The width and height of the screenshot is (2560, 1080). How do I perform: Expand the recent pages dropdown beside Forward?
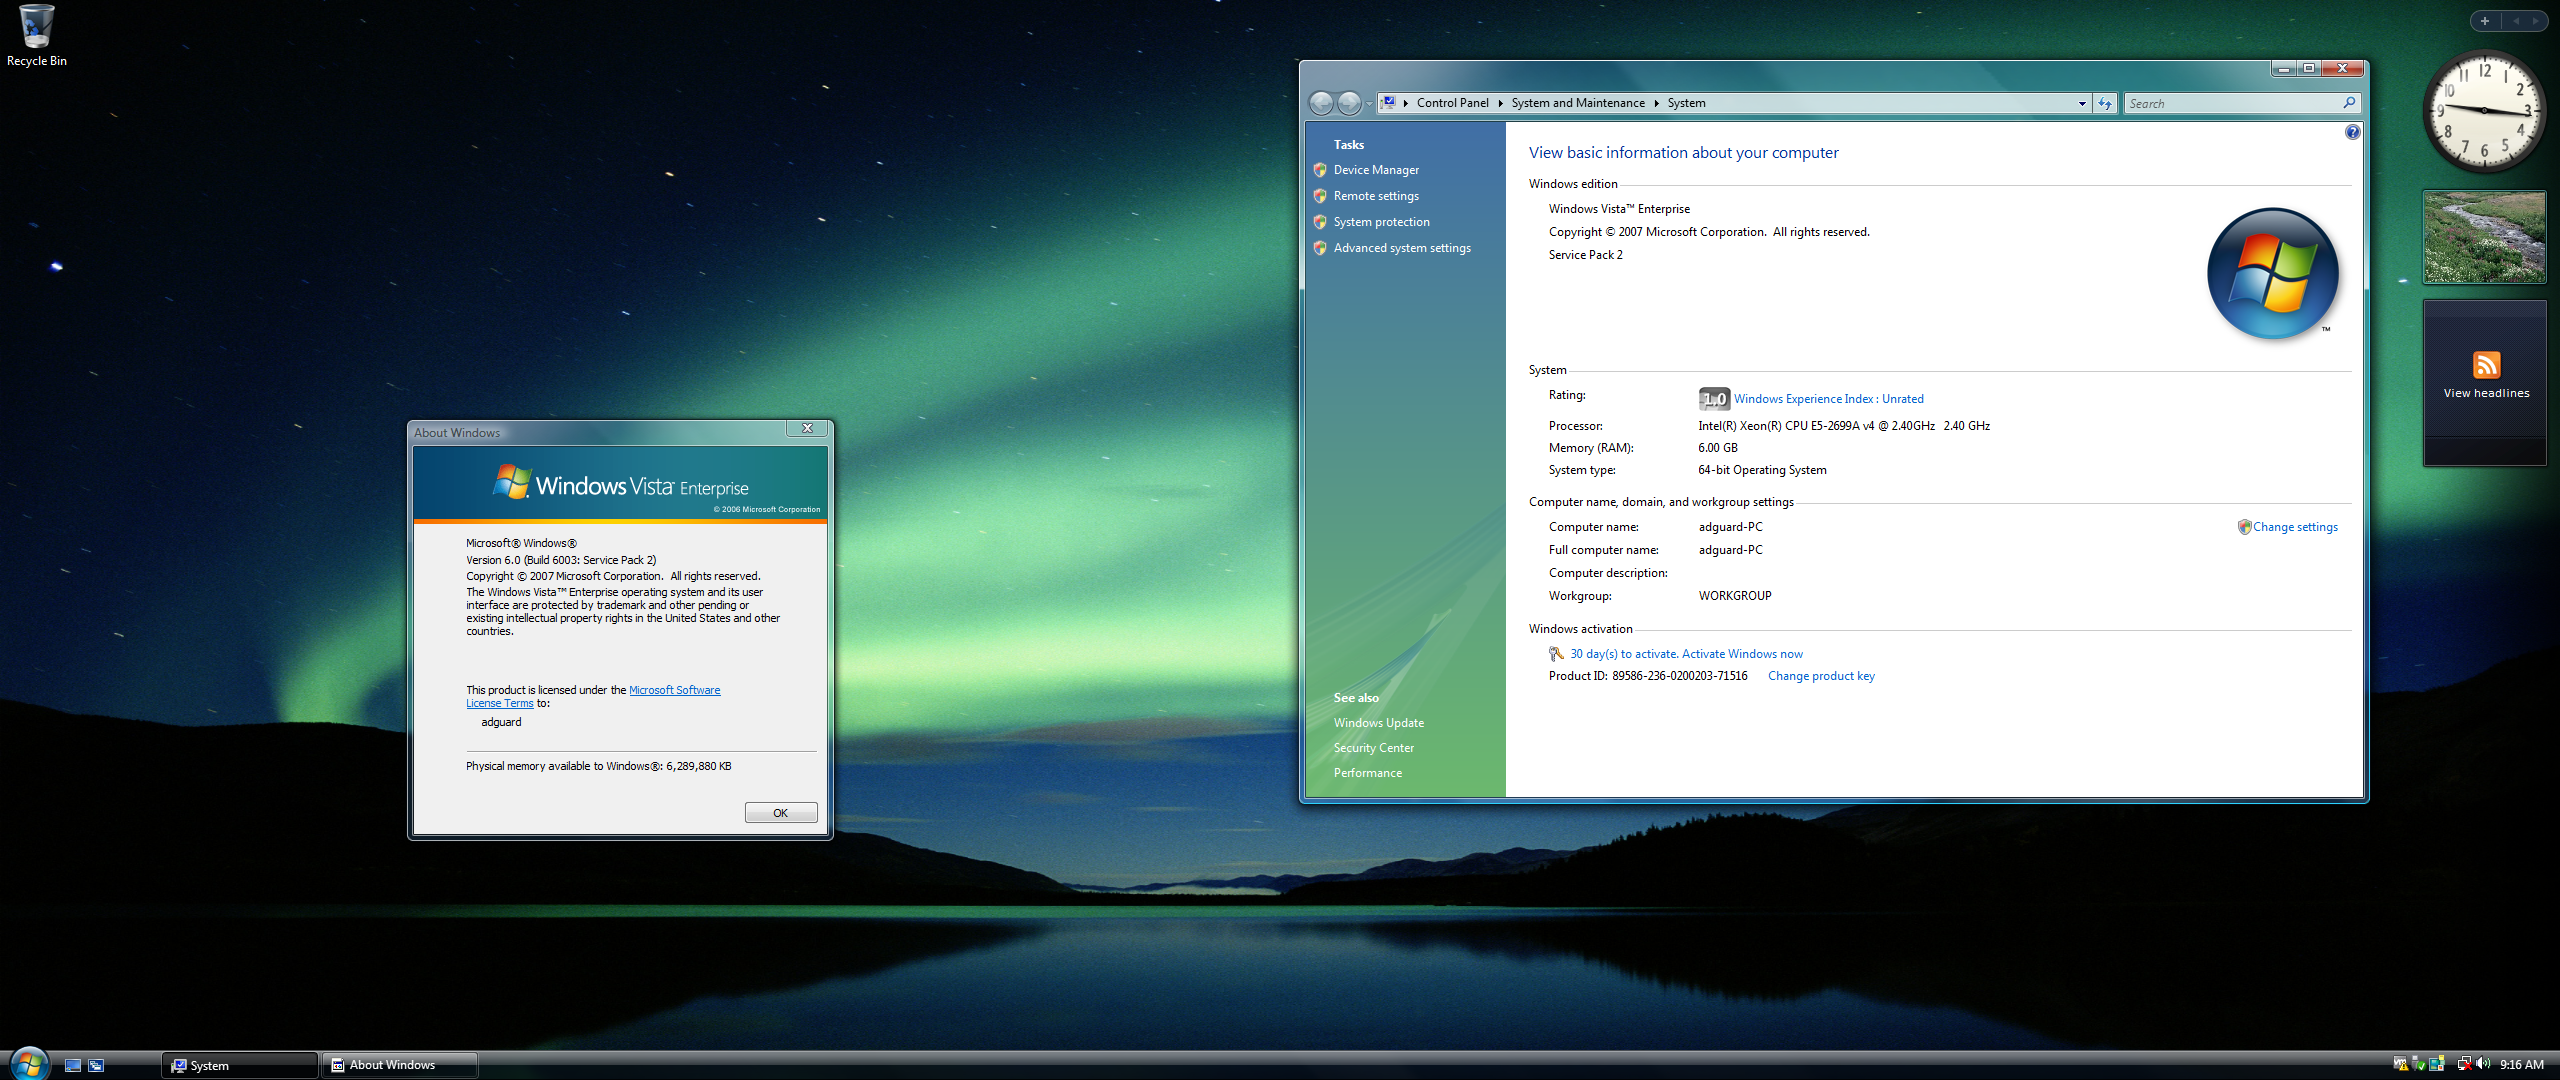1369,103
